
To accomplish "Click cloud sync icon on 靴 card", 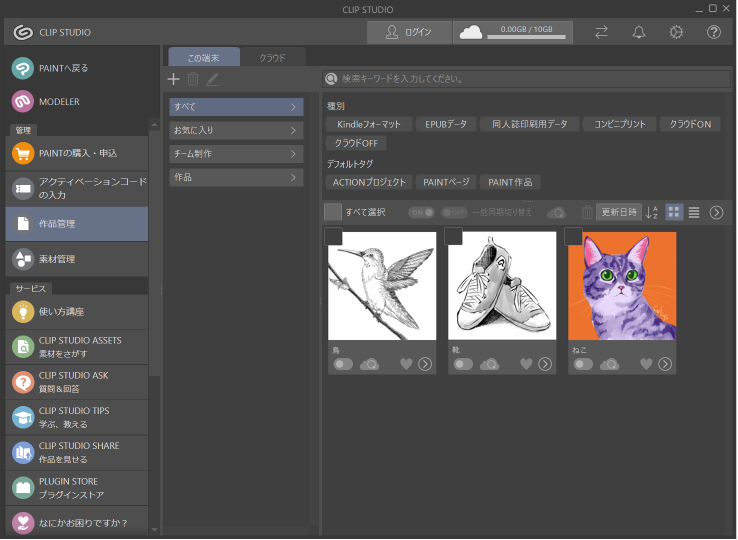I will click(x=489, y=364).
